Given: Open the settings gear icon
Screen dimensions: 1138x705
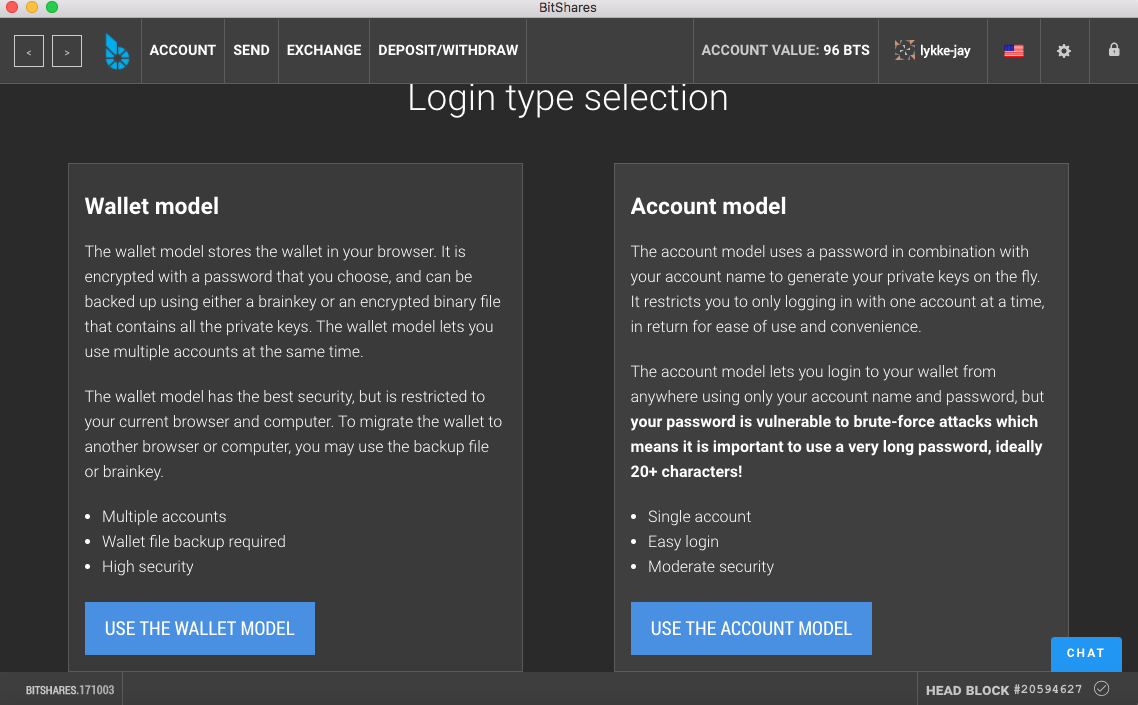Looking at the screenshot, I should 1064,51.
